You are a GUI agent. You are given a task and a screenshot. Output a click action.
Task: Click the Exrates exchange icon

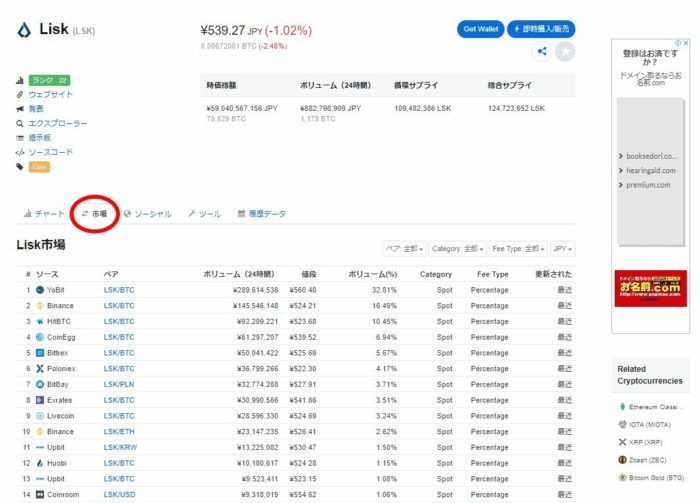tap(40, 400)
